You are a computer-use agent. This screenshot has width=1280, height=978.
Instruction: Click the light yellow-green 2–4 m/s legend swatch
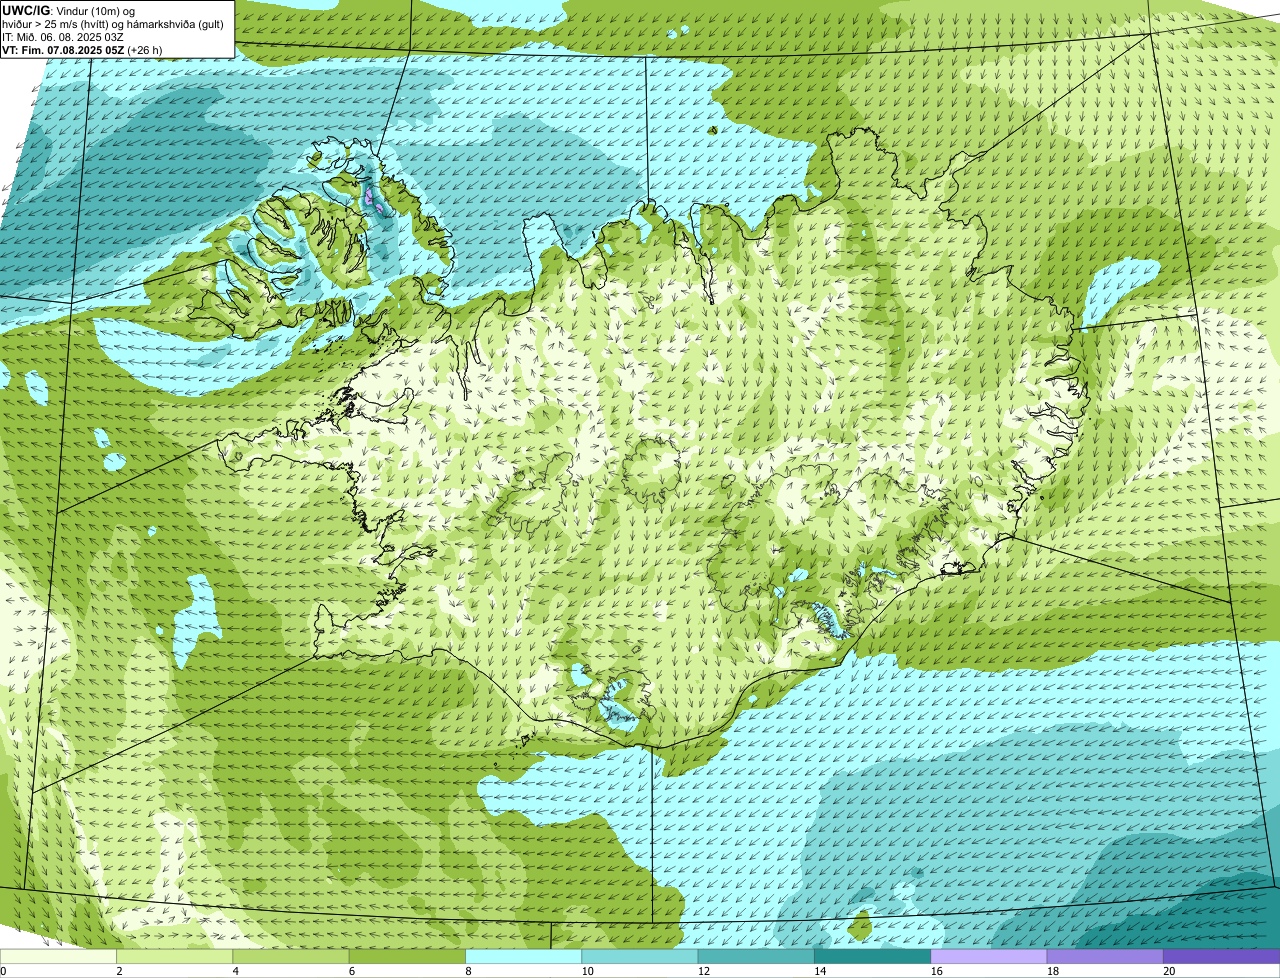pyautogui.click(x=177, y=956)
